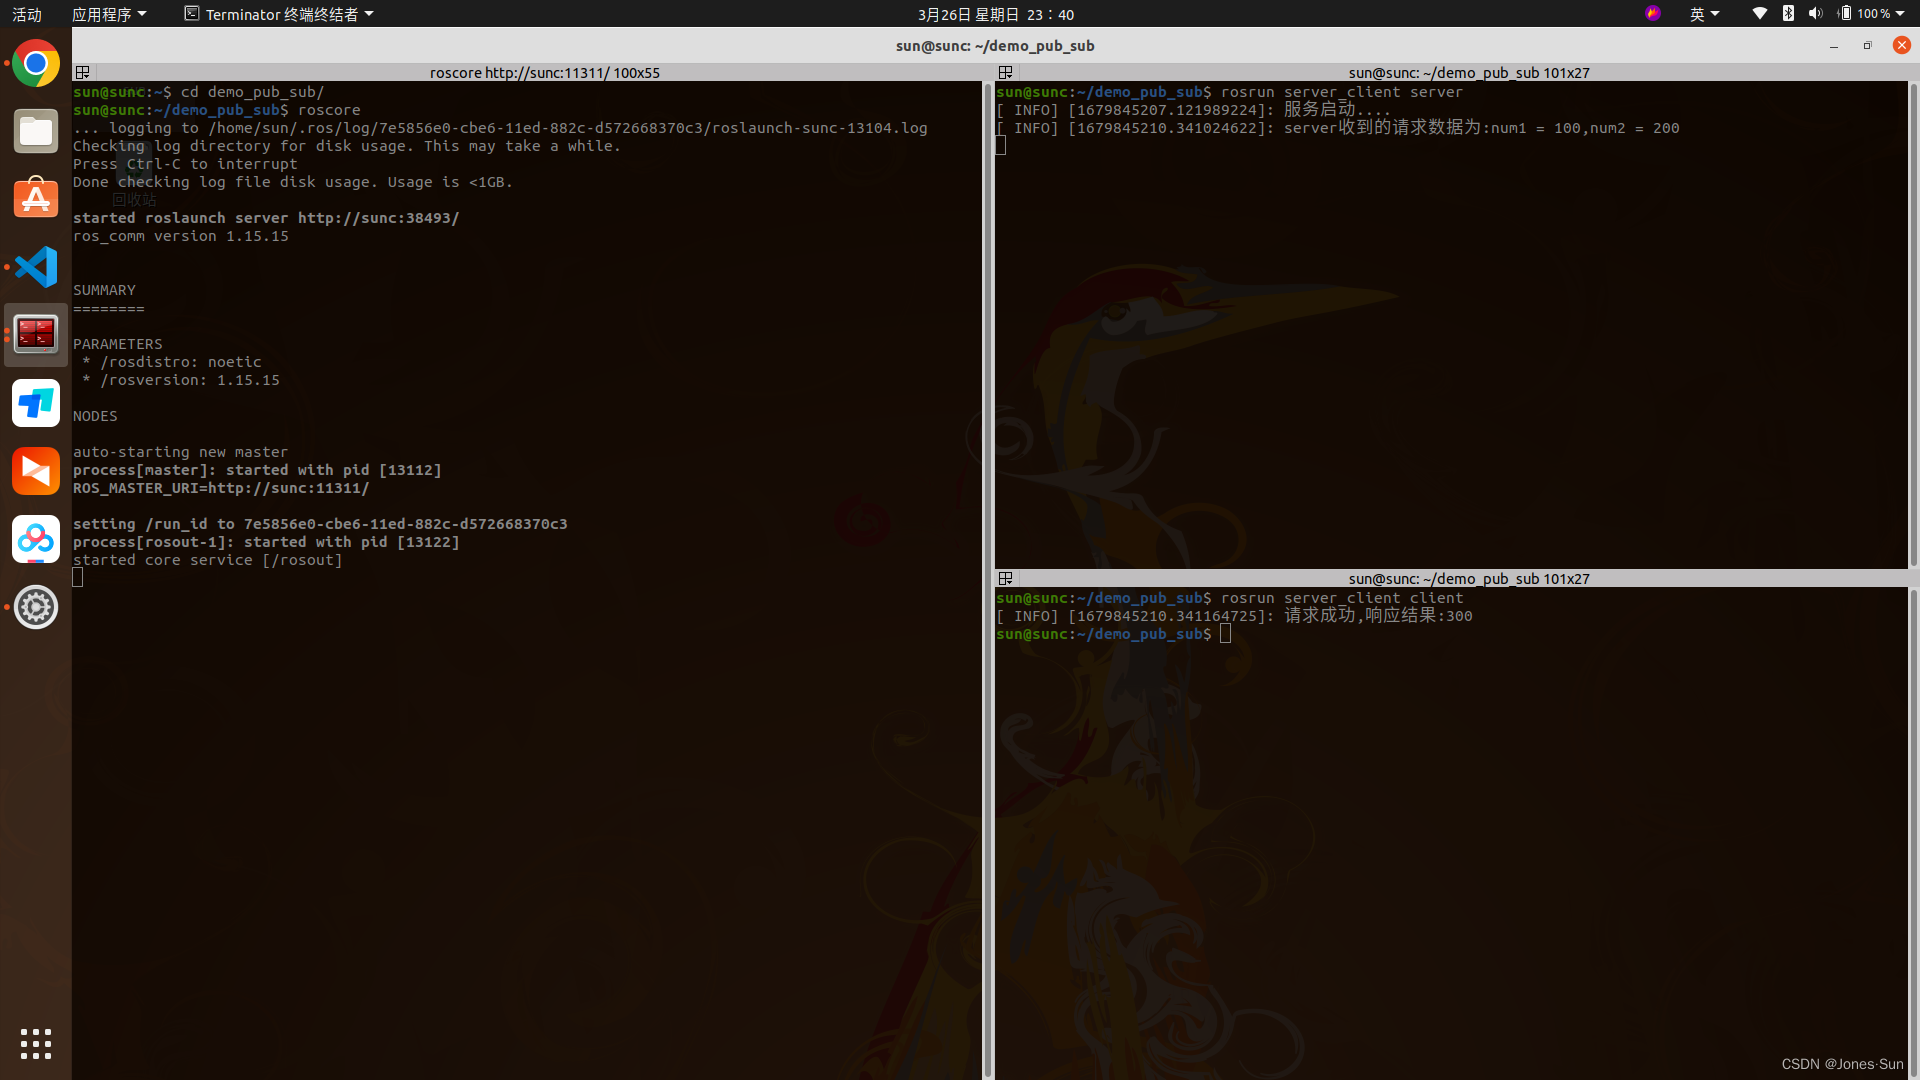The width and height of the screenshot is (1920, 1080).
Task: Click the server pane's group icon
Action: click(x=1006, y=73)
